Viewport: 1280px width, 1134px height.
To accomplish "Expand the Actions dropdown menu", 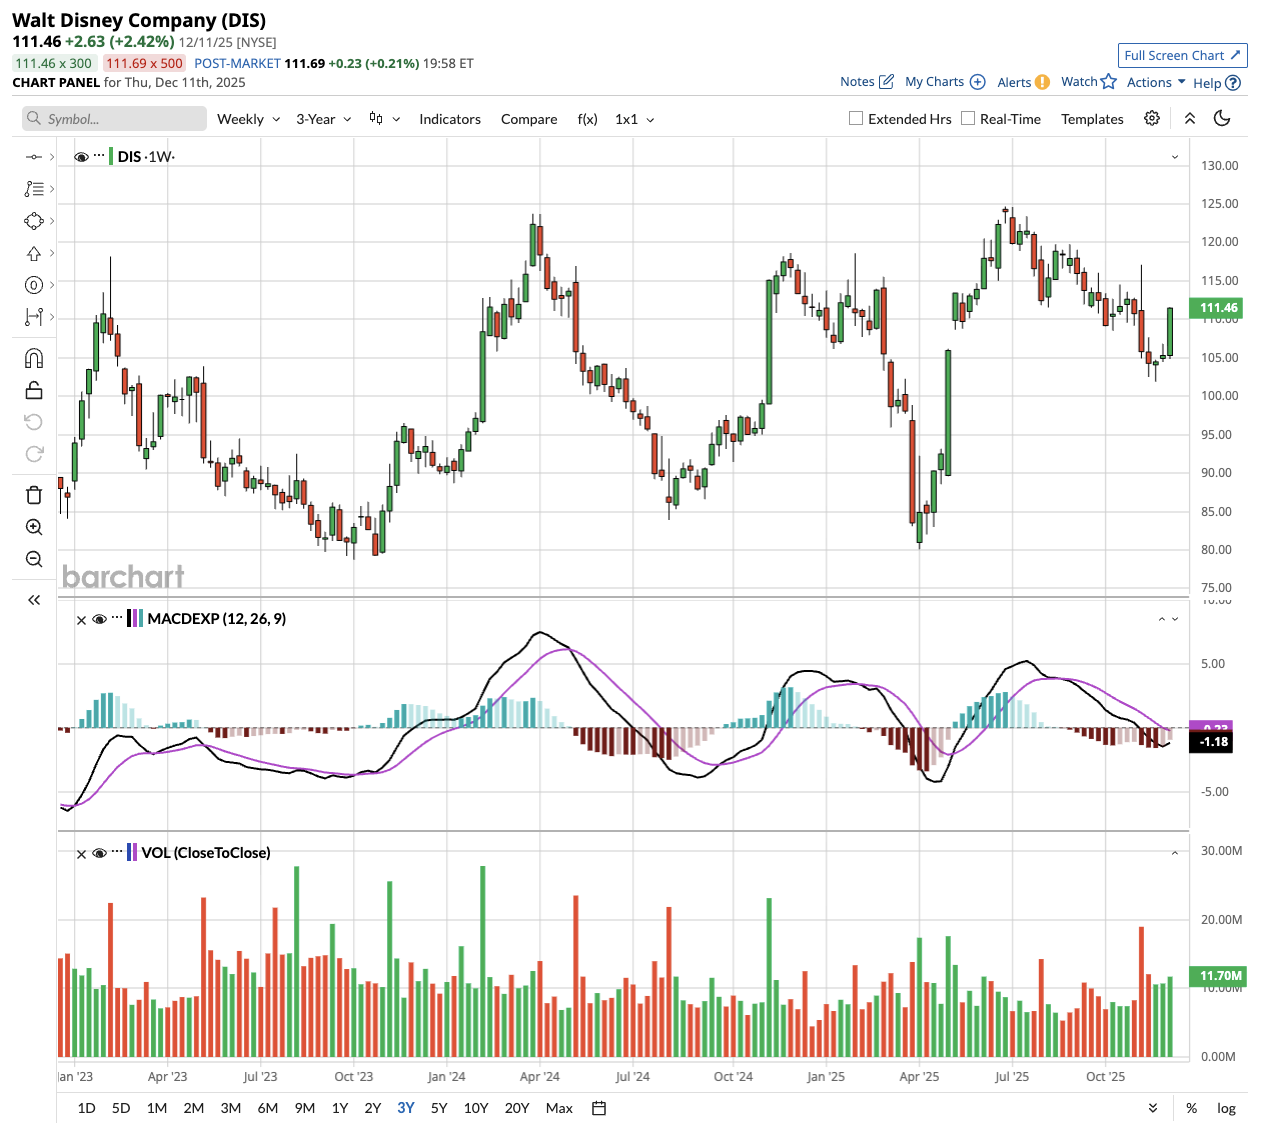I will (x=1156, y=82).
